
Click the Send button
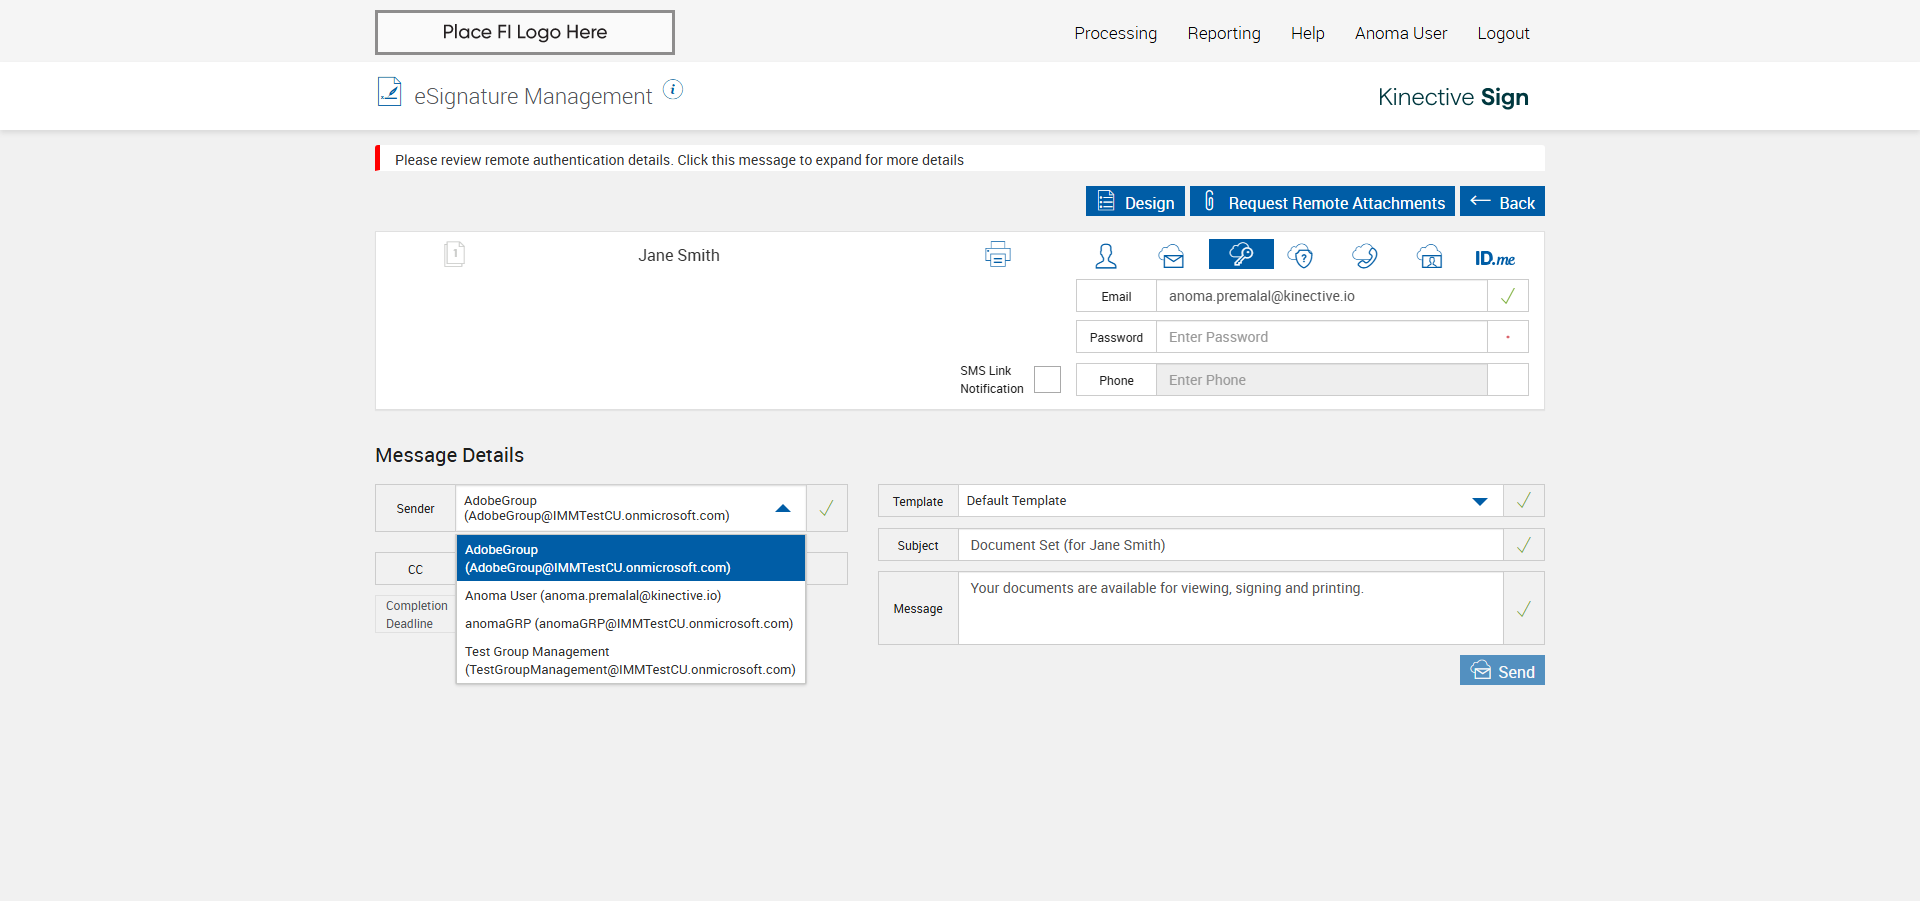pyautogui.click(x=1502, y=671)
